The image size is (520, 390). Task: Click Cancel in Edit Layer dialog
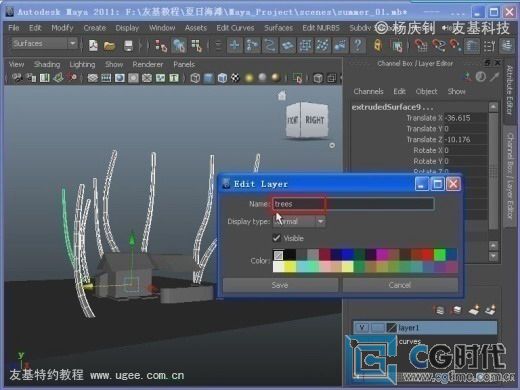[400, 285]
